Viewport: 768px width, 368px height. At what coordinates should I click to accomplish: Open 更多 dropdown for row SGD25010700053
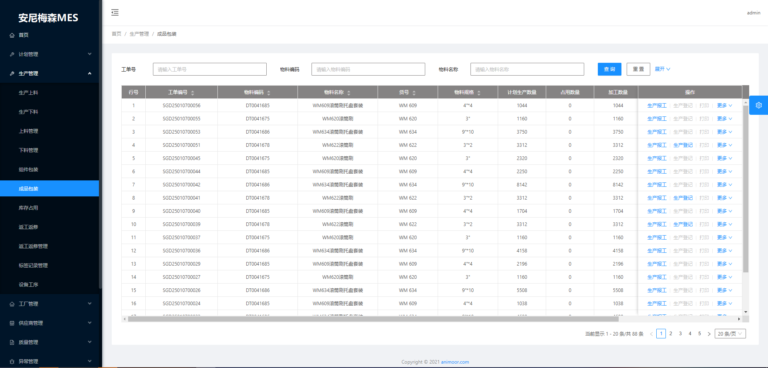point(724,132)
